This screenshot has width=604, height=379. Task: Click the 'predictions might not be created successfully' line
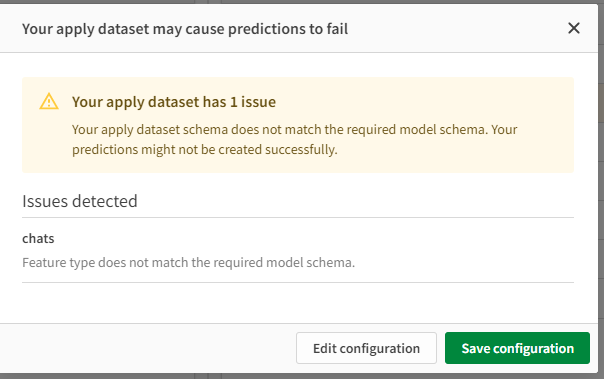(x=205, y=149)
